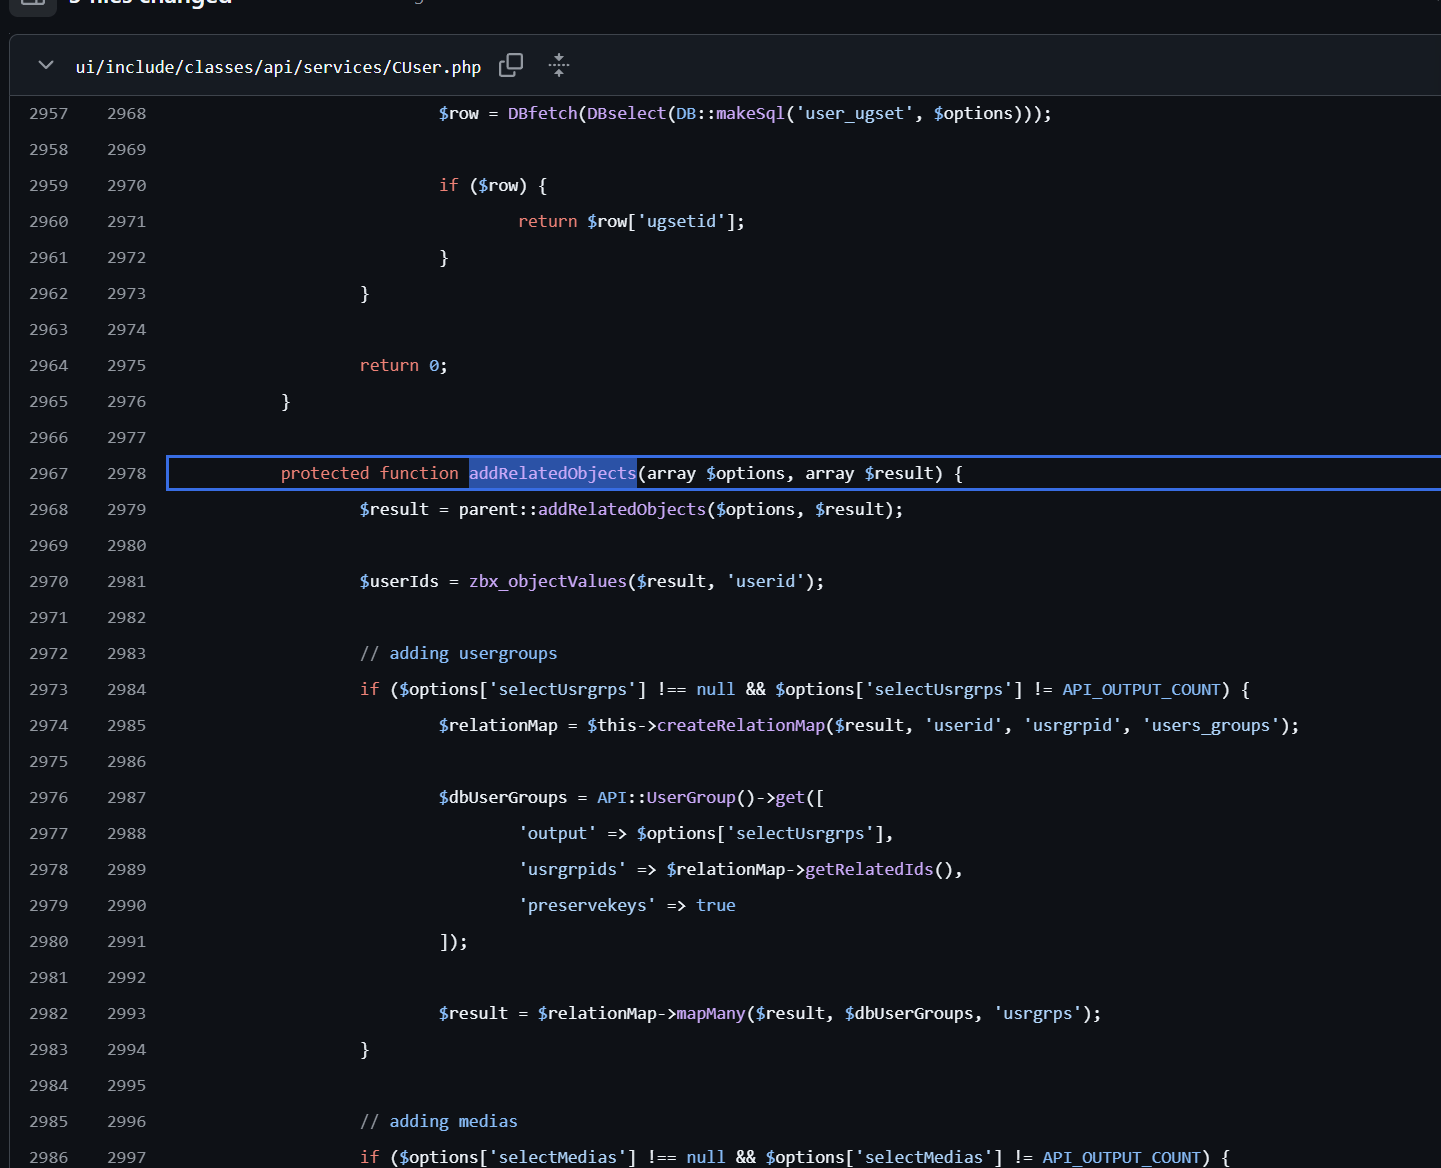Screen dimensions: 1441x1168
Task: Click old line number 2957
Action: pos(49,113)
